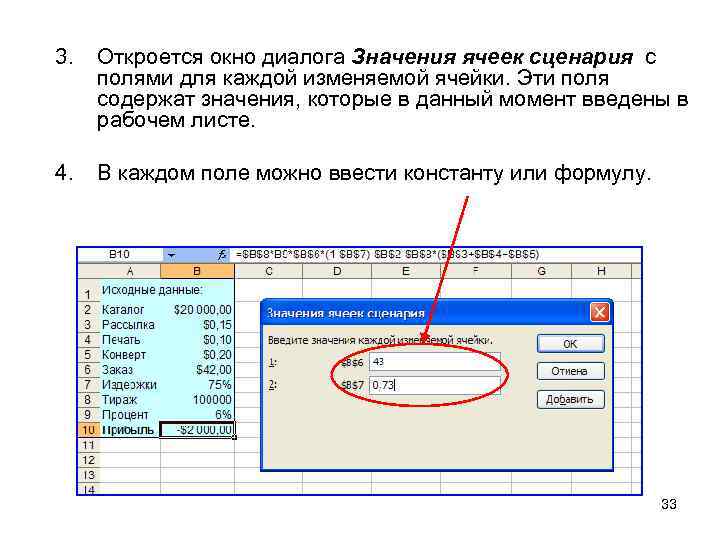Click cell labeled Печать
720x540 pixels.
[x=130, y=340]
